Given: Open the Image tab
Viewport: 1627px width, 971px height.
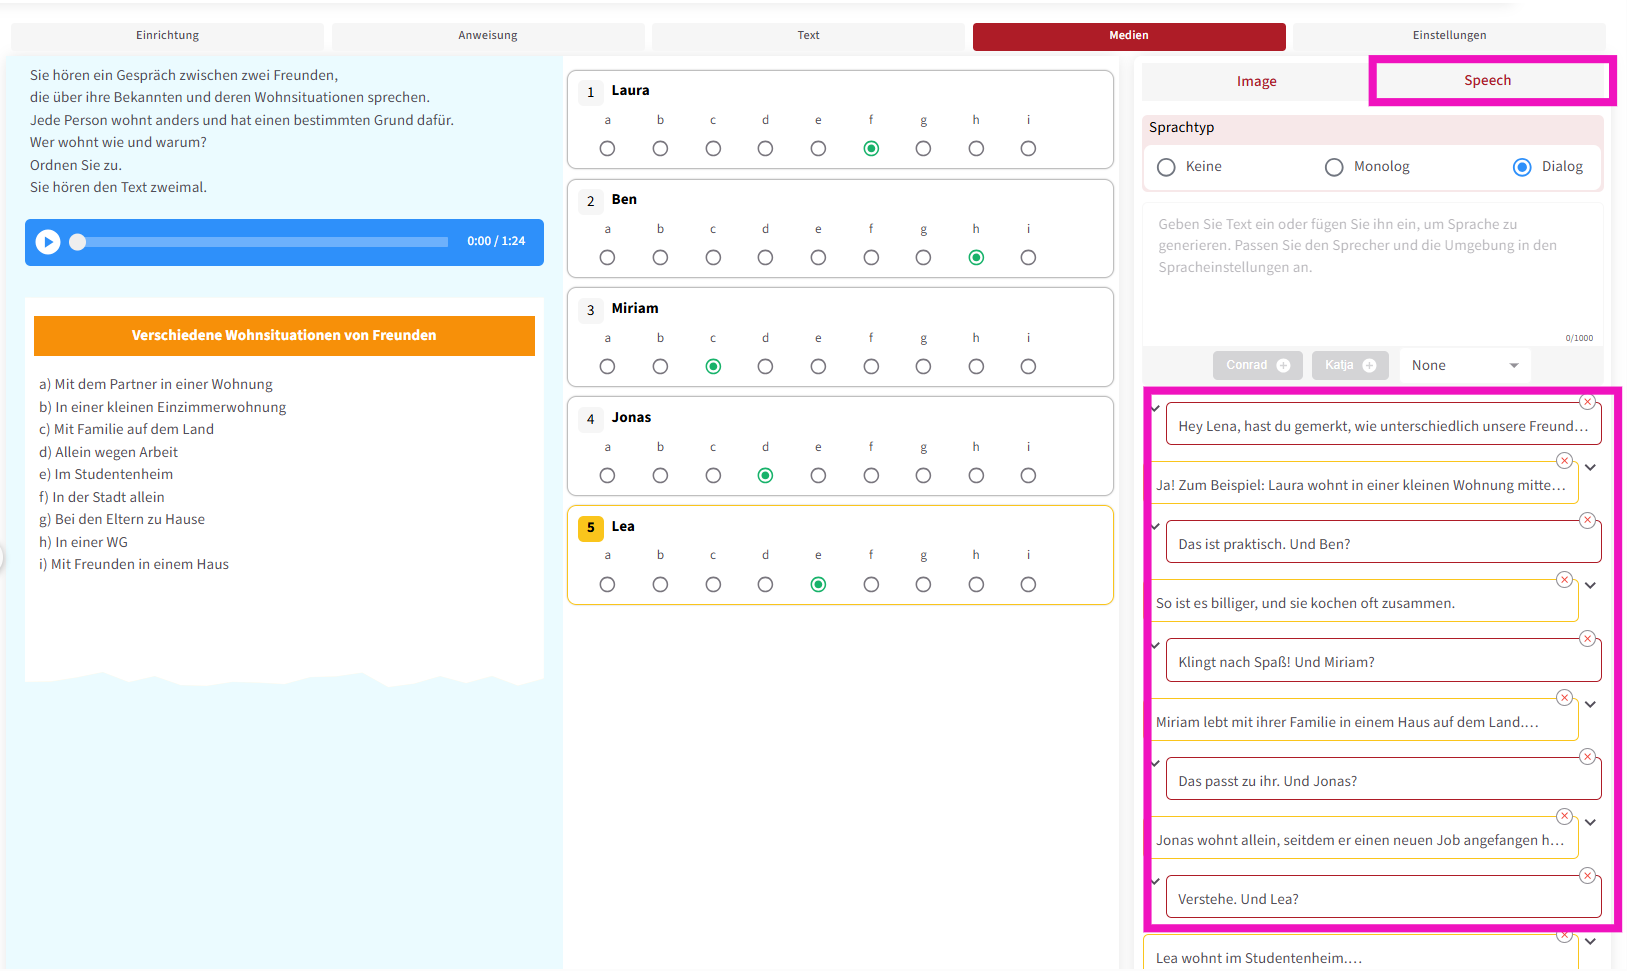Looking at the screenshot, I should [1256, 81].
